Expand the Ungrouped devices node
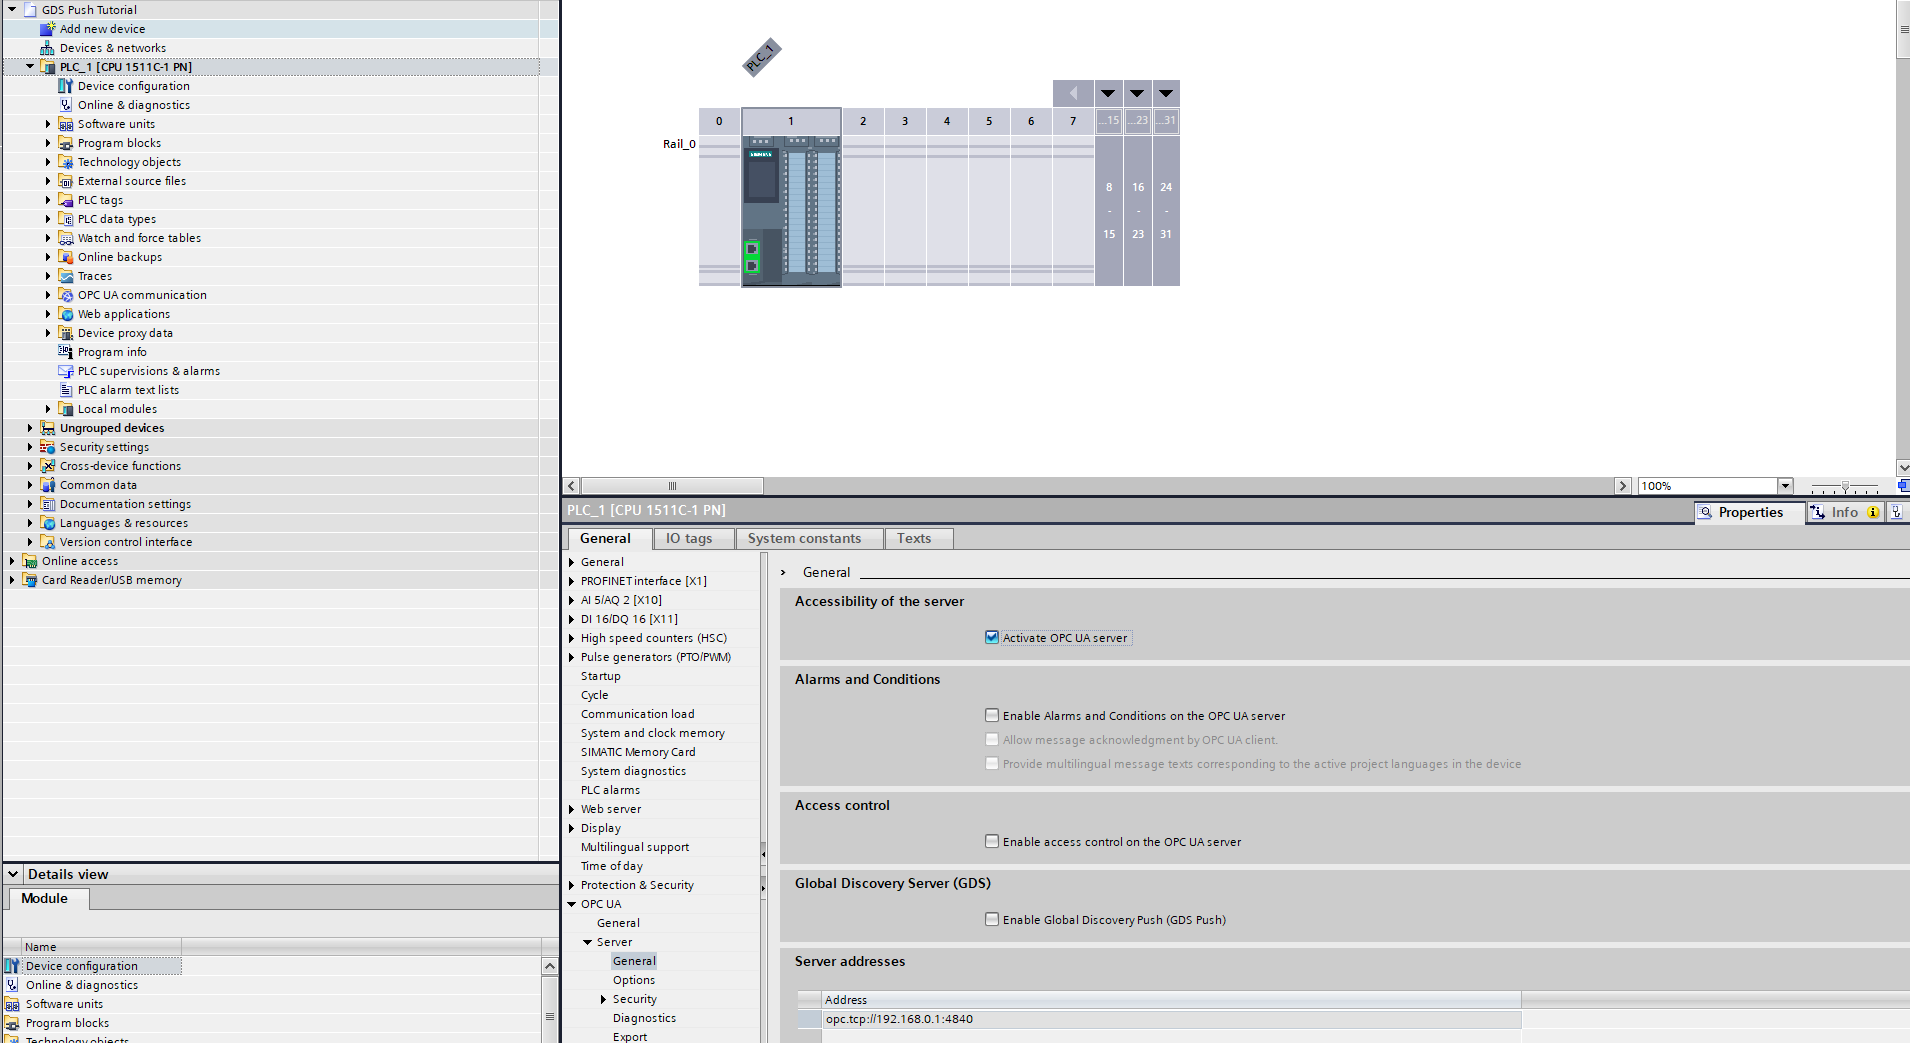 30,428
